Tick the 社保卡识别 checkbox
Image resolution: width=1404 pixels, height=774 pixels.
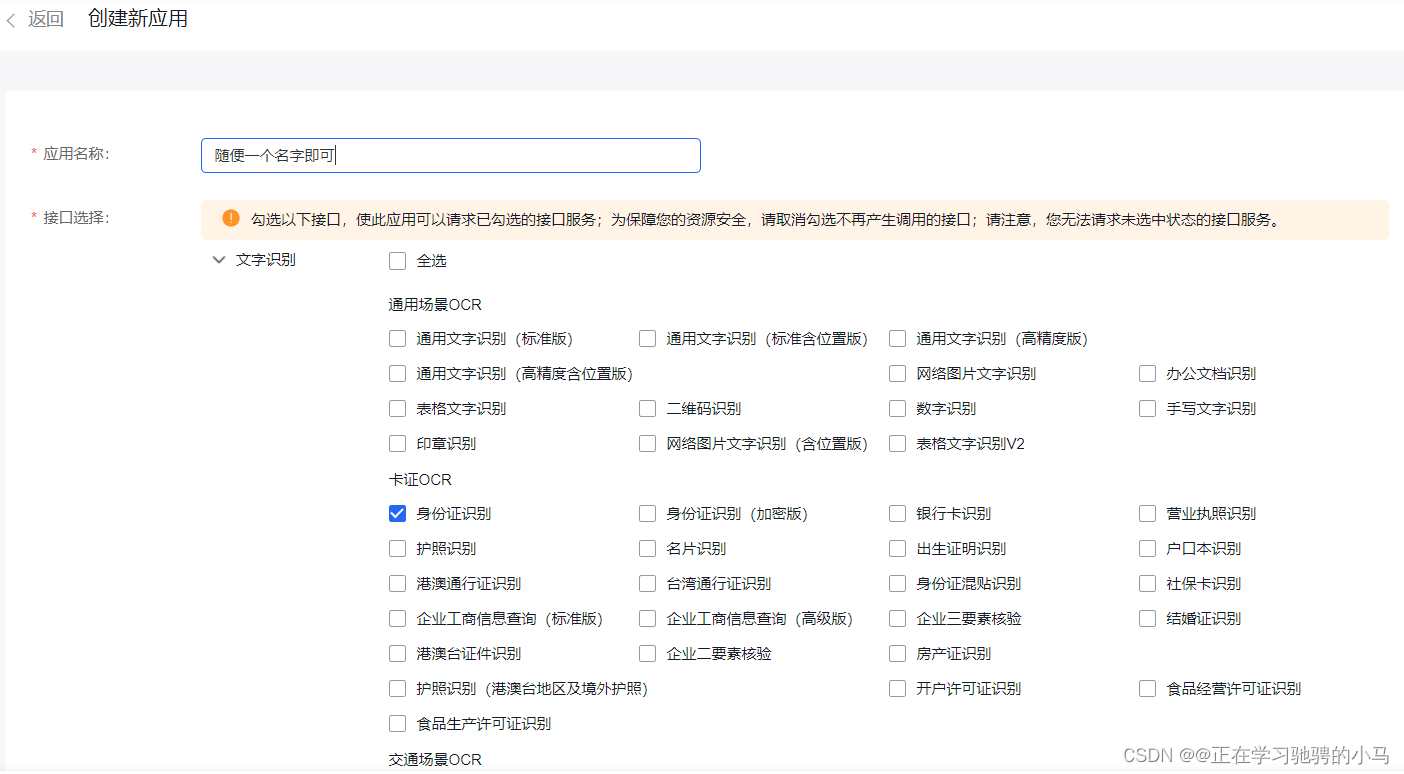[1147, 584]
